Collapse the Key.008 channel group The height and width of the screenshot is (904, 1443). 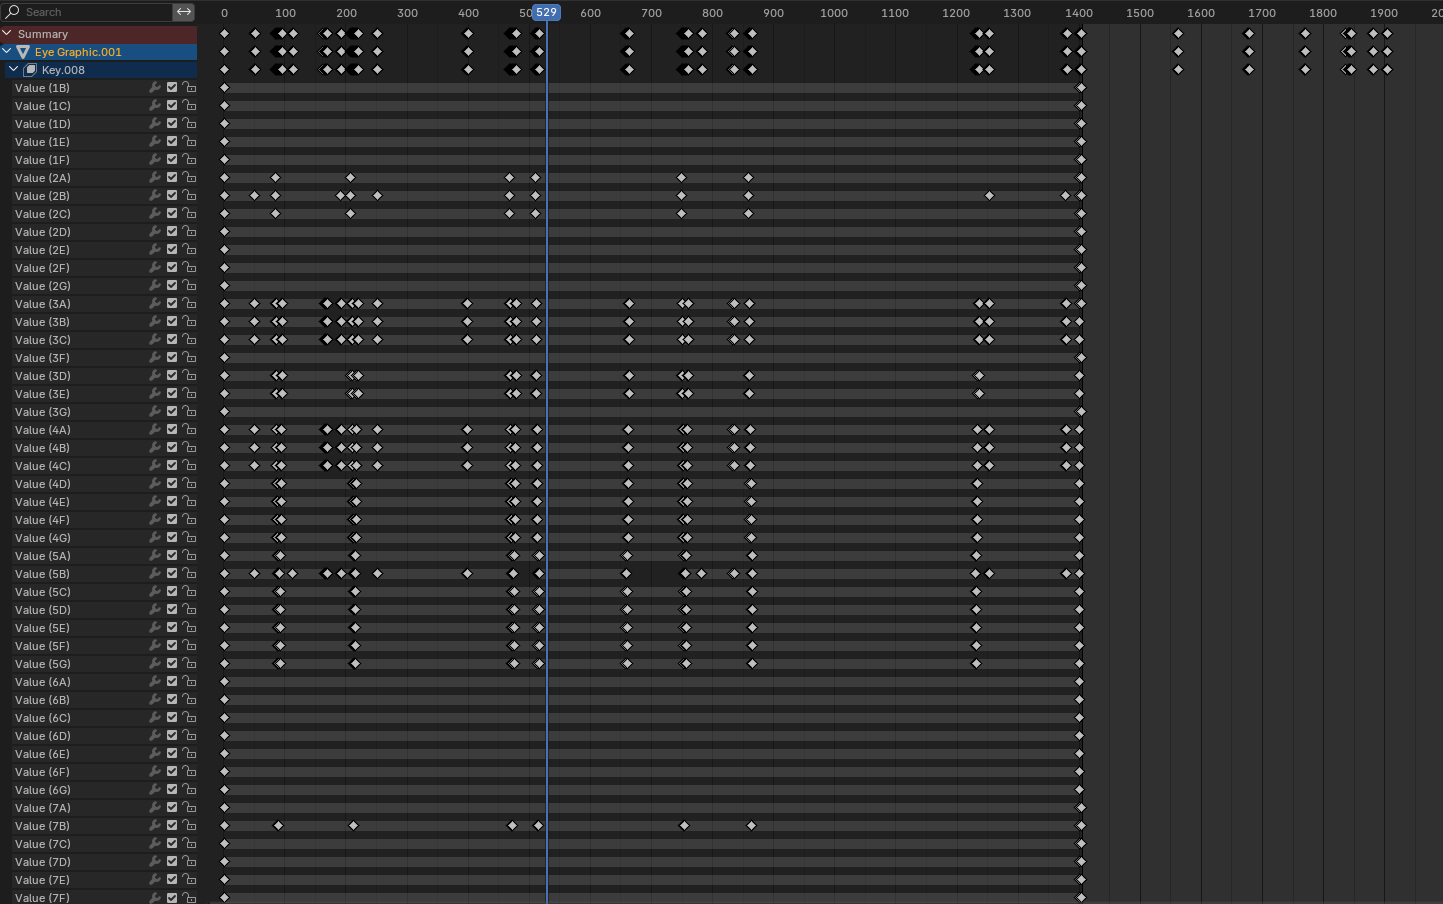coord(14,70)
